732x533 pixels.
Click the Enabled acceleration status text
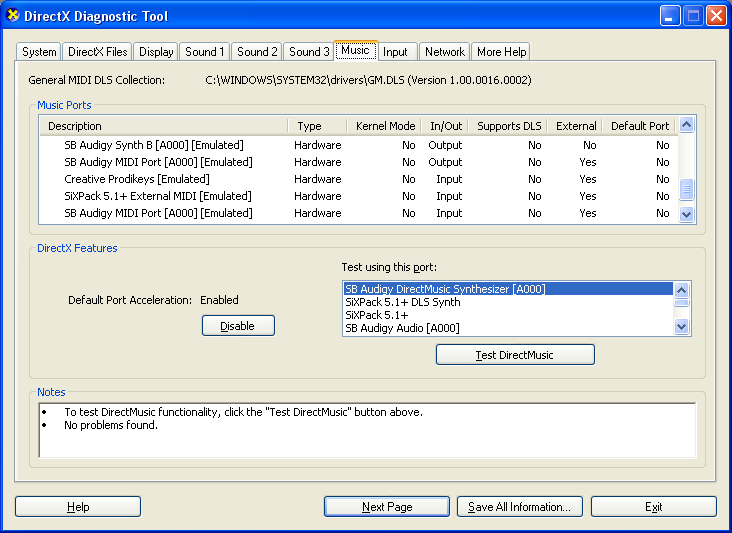click(219, 300)
